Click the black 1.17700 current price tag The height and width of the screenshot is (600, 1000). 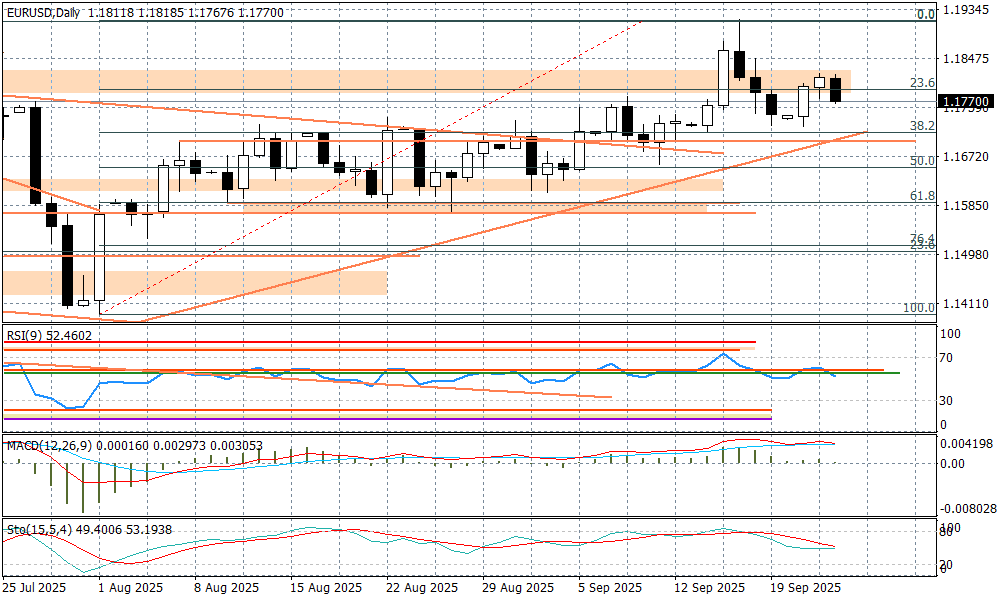966,102
